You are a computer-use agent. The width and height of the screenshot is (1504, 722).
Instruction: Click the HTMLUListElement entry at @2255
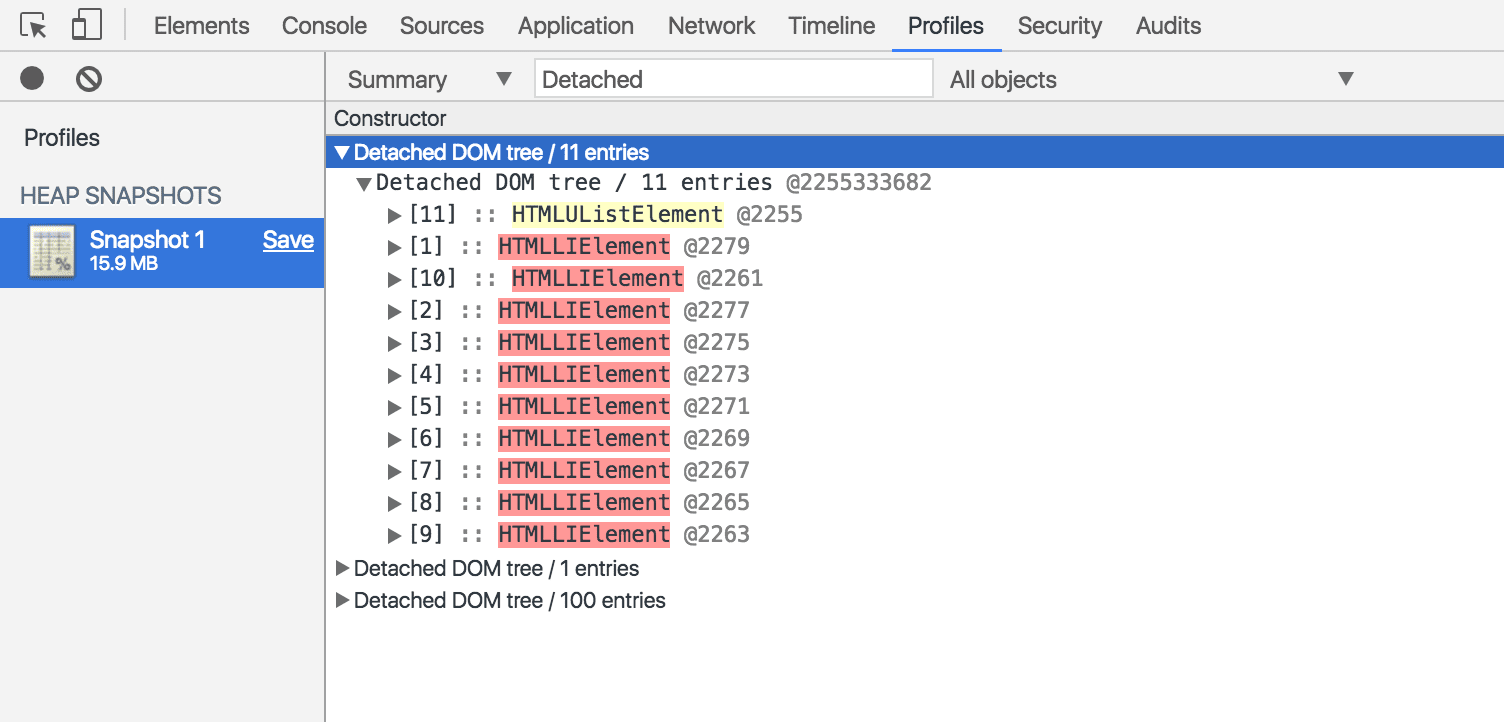pos(617,213)
